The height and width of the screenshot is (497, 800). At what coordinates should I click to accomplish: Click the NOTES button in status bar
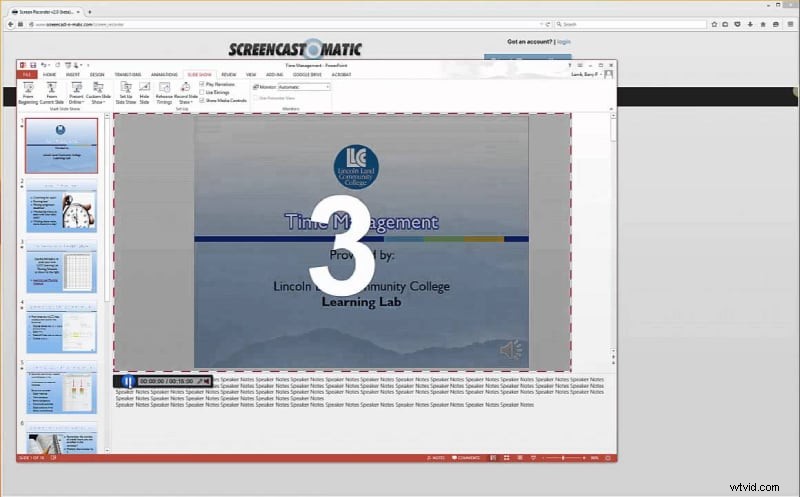(x=436, y=458)
